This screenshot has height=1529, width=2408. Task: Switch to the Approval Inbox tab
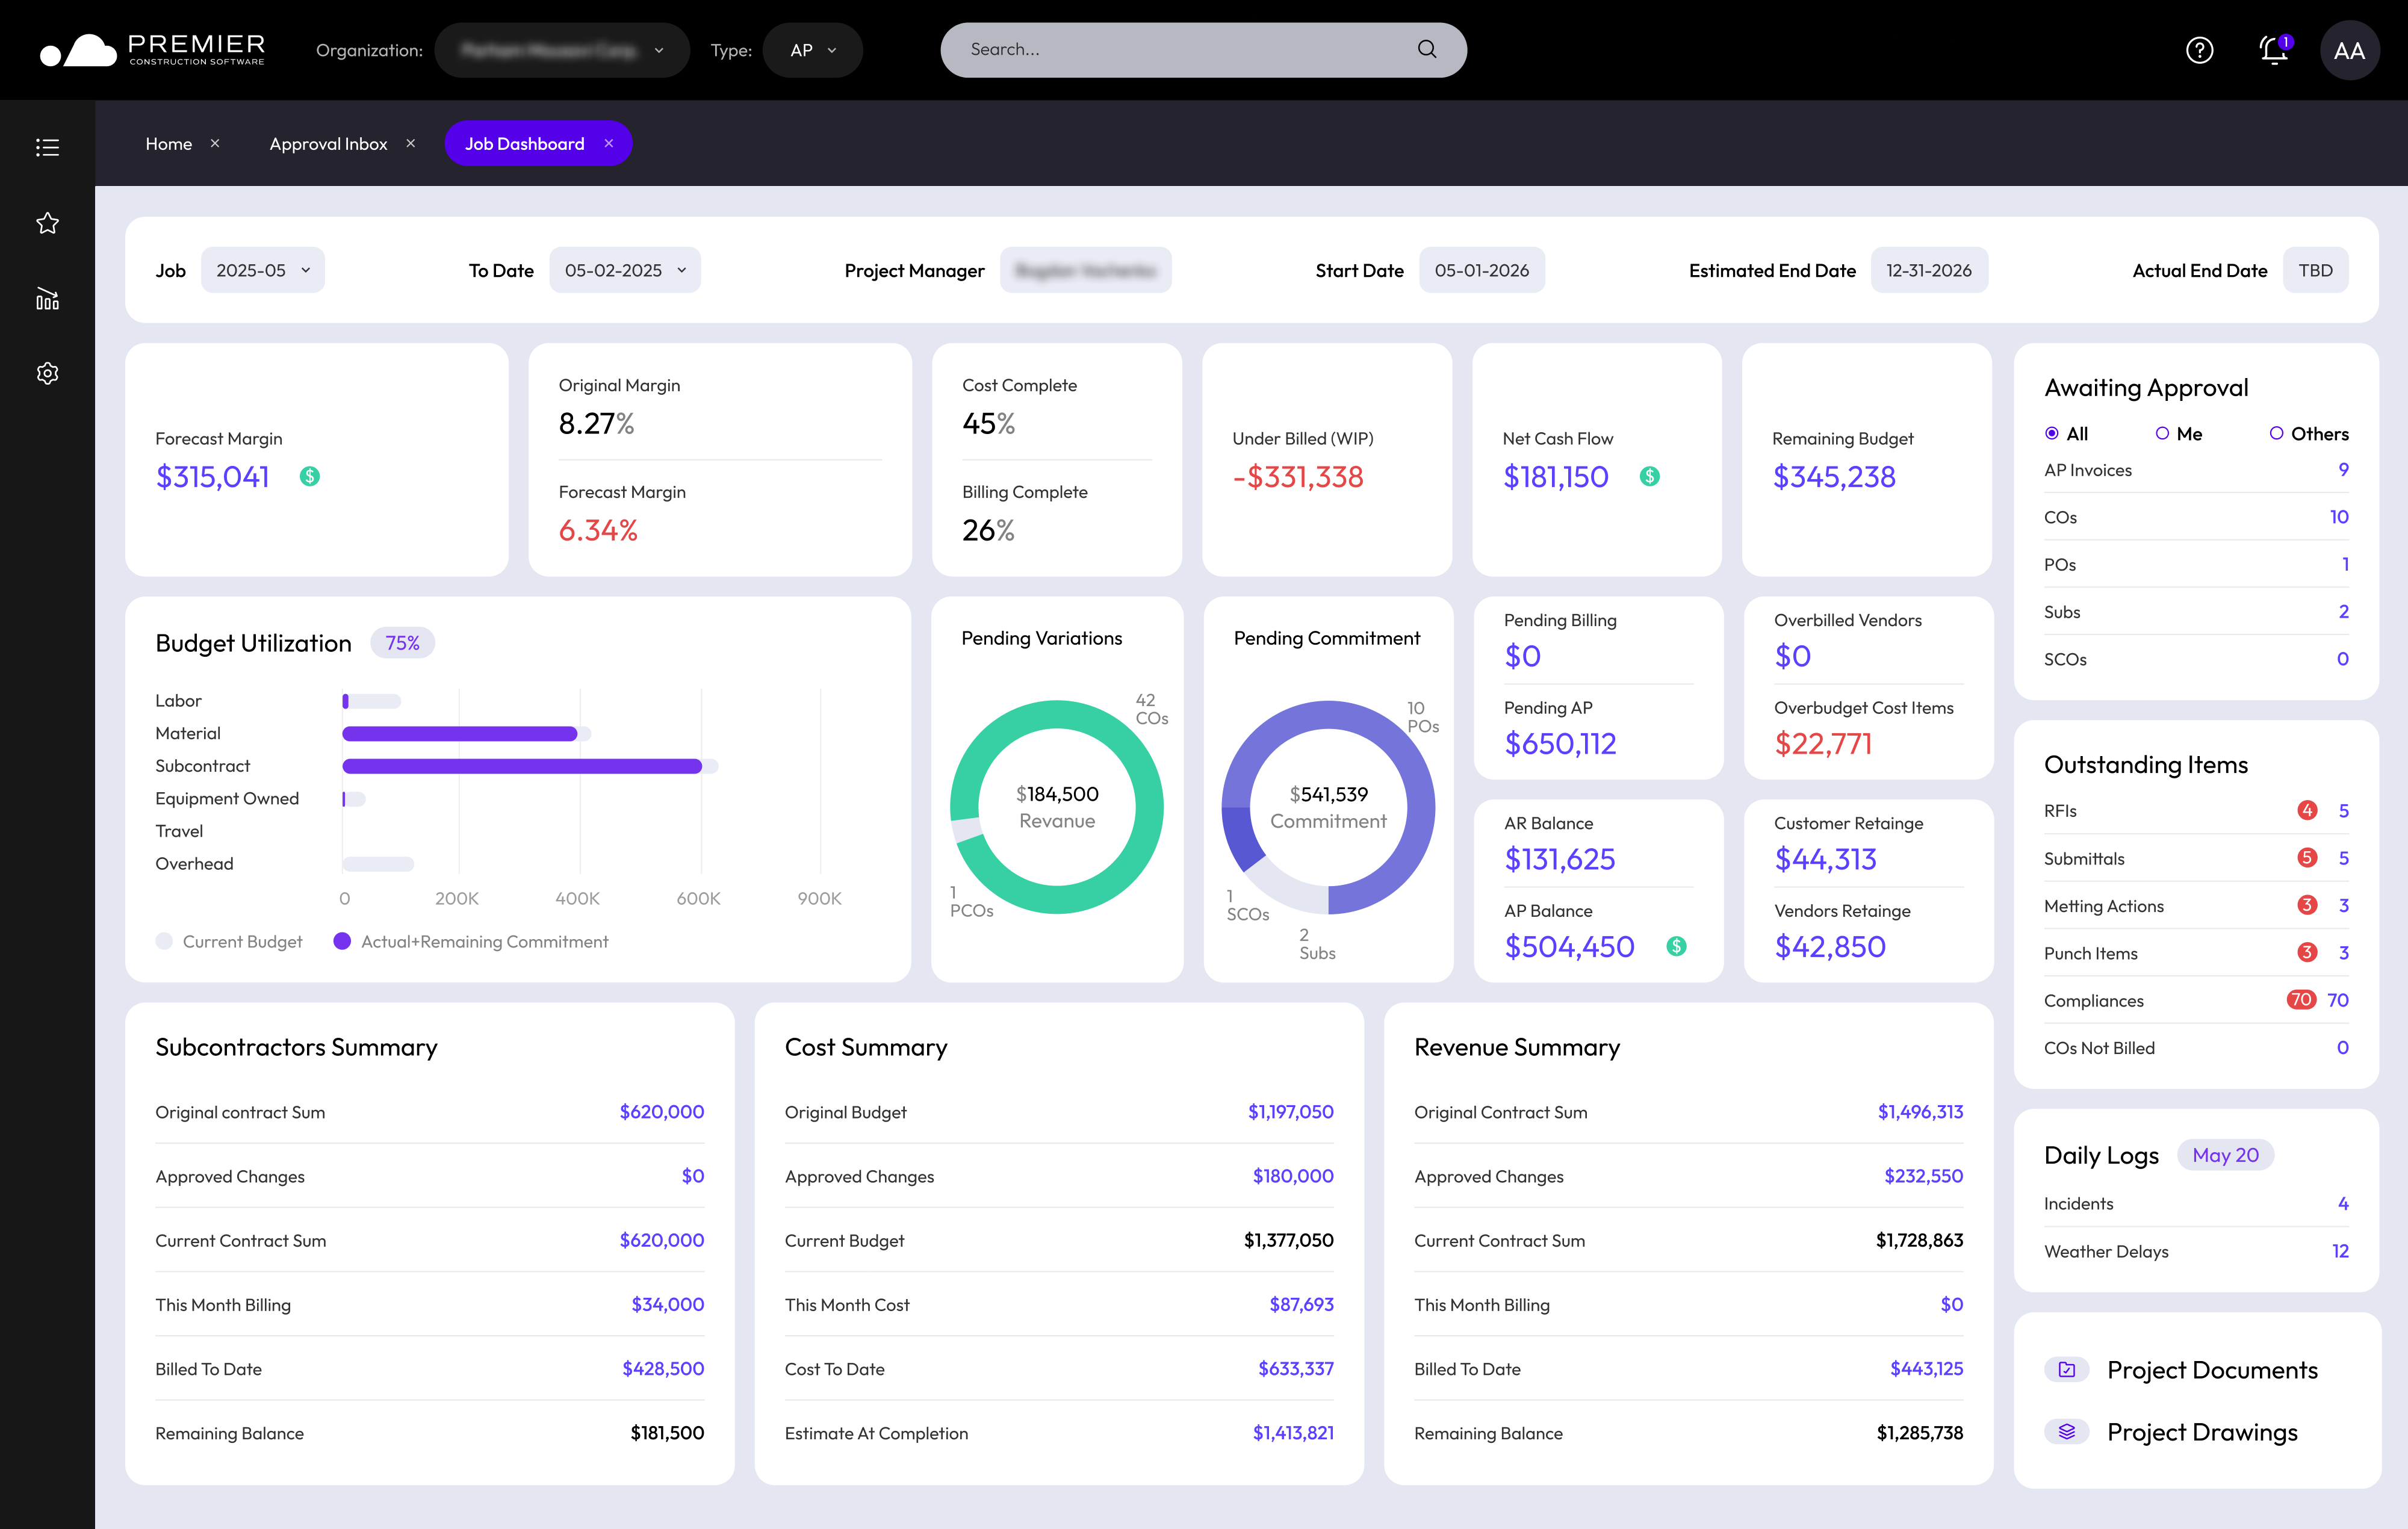tap(328, 144)
